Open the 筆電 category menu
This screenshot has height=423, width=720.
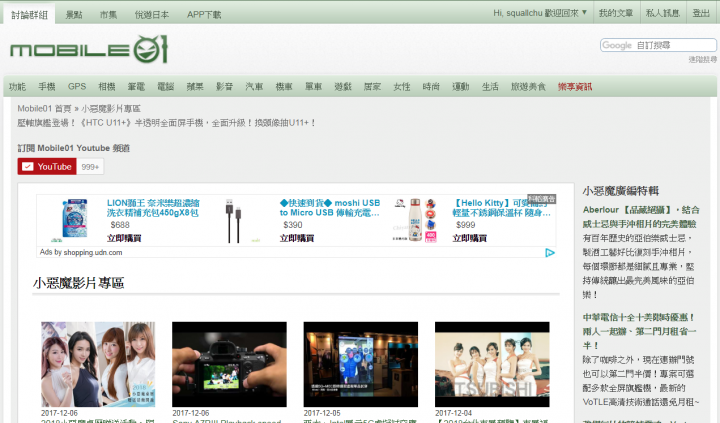point(136,86)
